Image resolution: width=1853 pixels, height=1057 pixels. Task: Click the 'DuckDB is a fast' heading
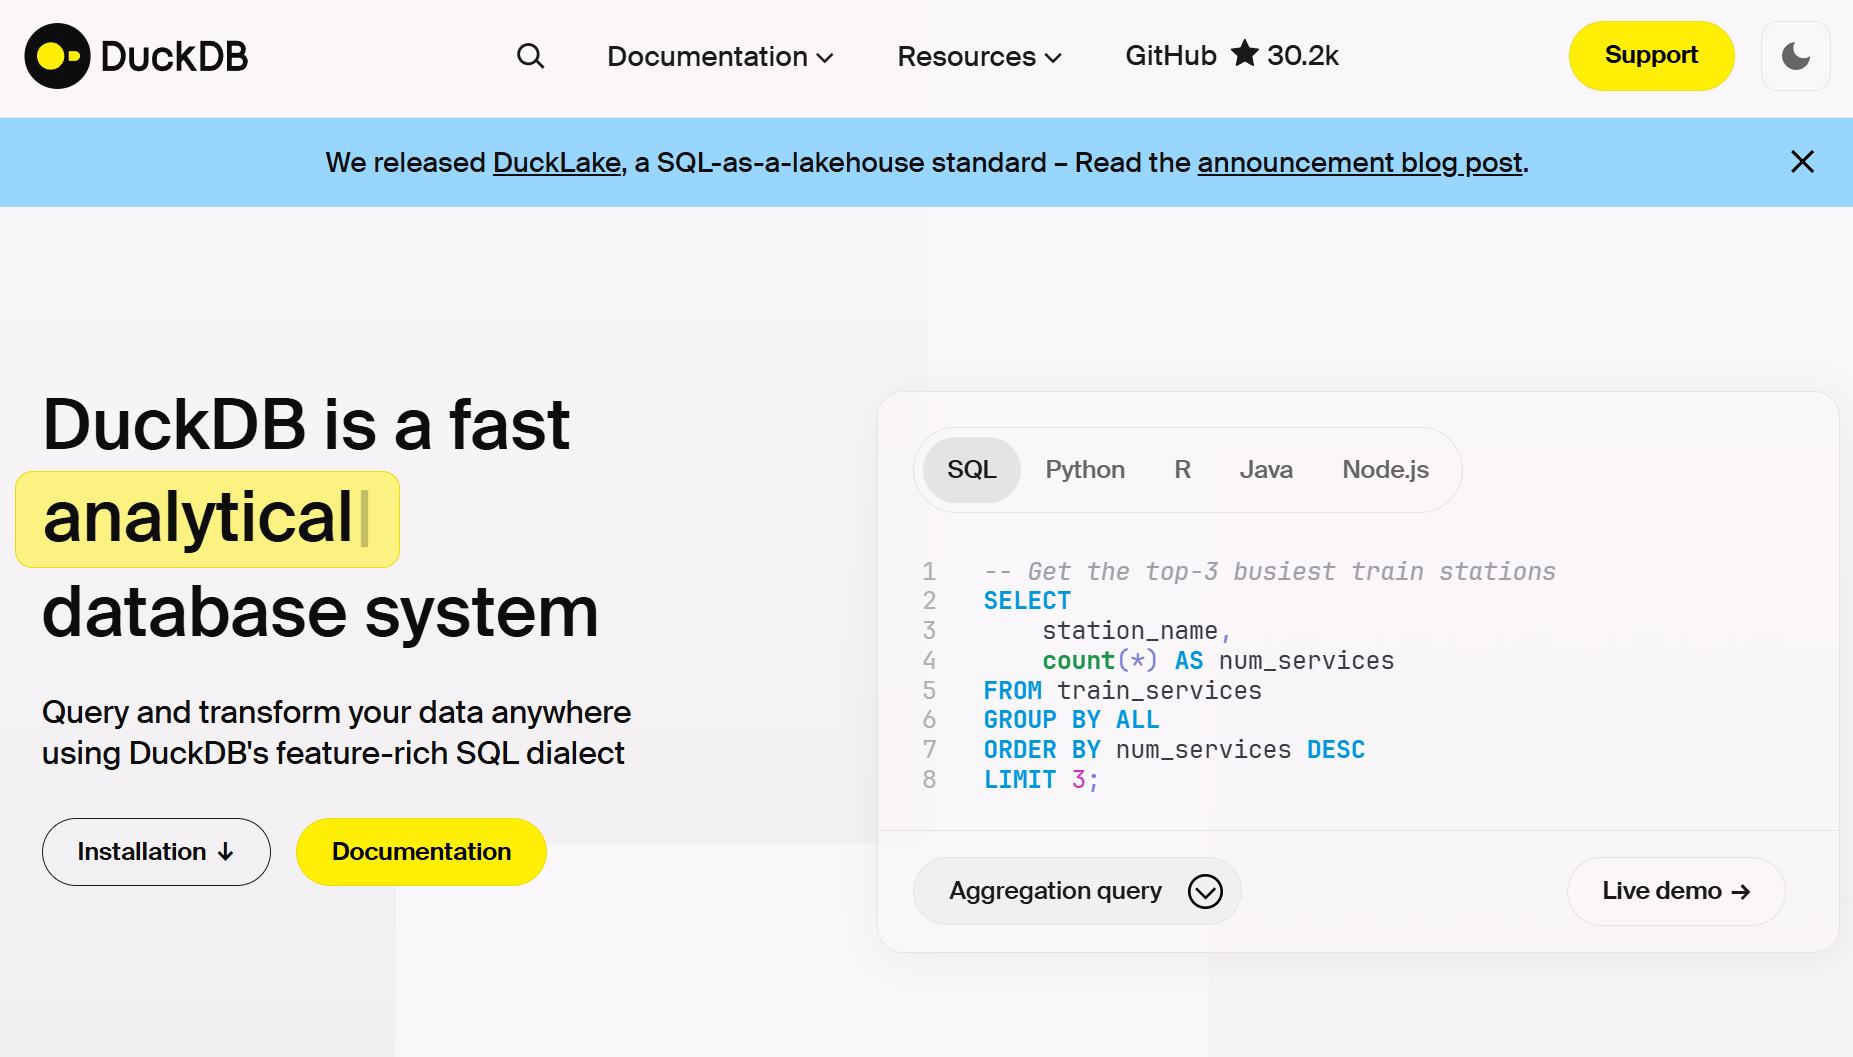coord(306,425)
